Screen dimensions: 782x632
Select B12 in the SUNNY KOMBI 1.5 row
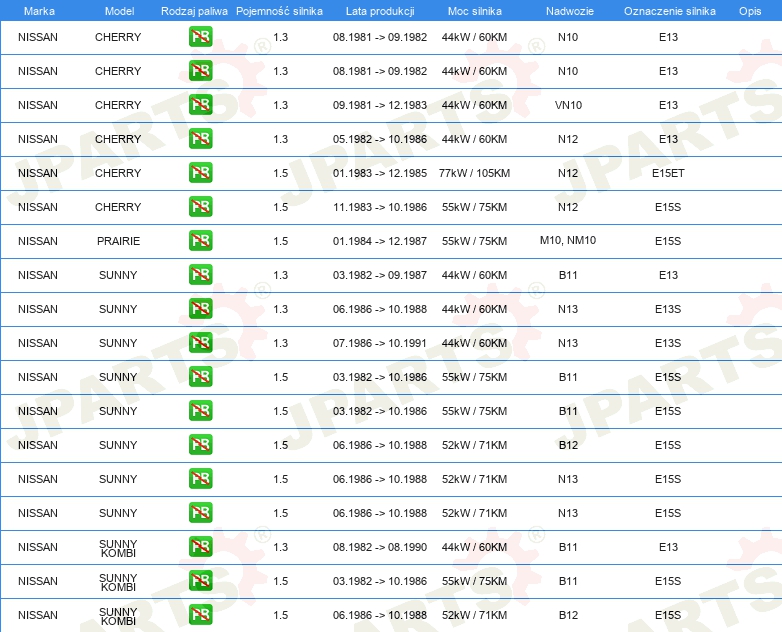tap(568, 615)
